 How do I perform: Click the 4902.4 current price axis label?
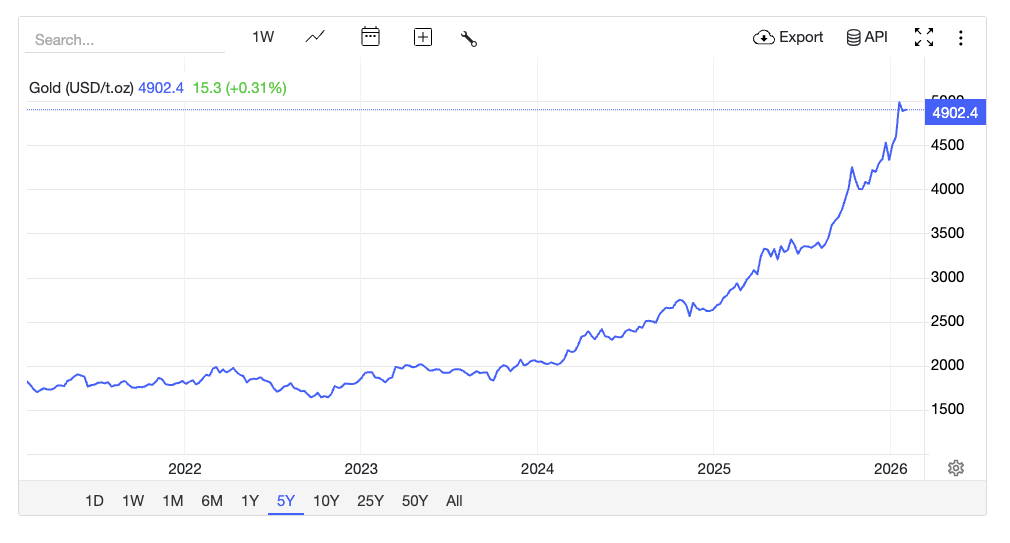click(x=954, y=113)
